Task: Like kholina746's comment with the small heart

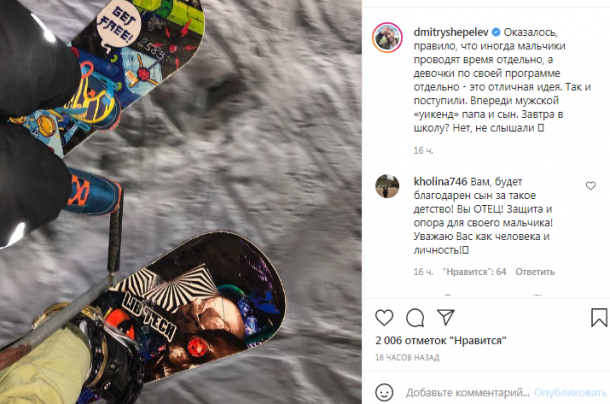Action: pyautogui.click(x=591, y=186)
